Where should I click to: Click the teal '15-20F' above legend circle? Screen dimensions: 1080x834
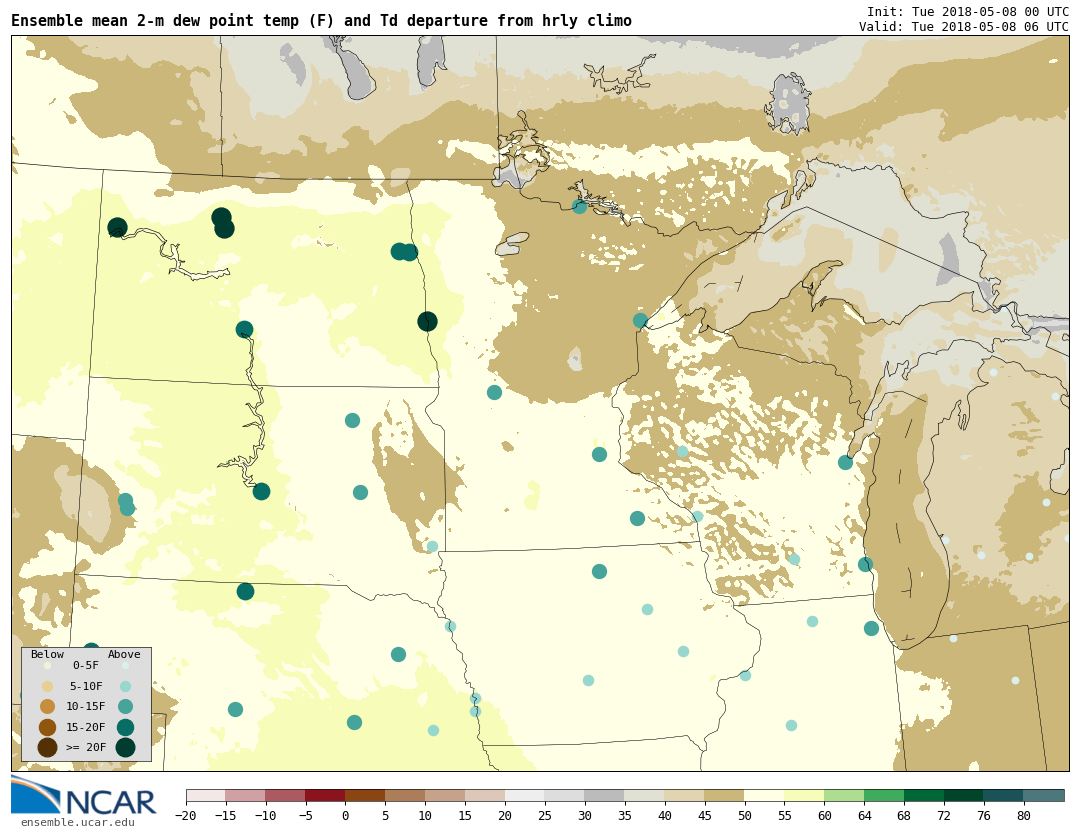(125, 727)
